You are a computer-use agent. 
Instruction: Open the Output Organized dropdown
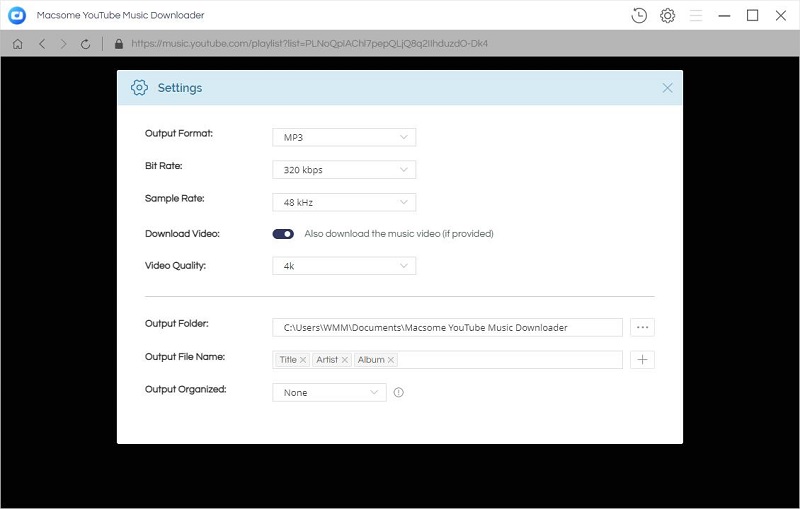[330, 392]
